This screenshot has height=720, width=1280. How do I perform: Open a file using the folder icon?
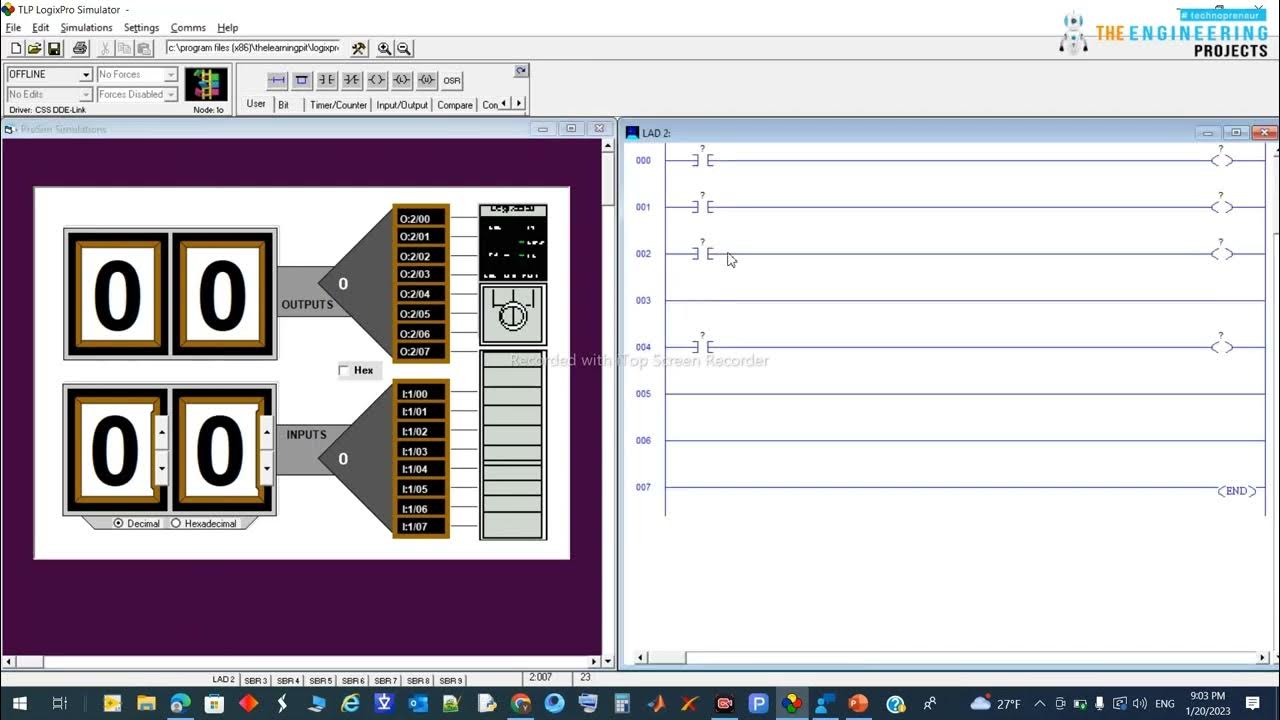pos(34,48)
